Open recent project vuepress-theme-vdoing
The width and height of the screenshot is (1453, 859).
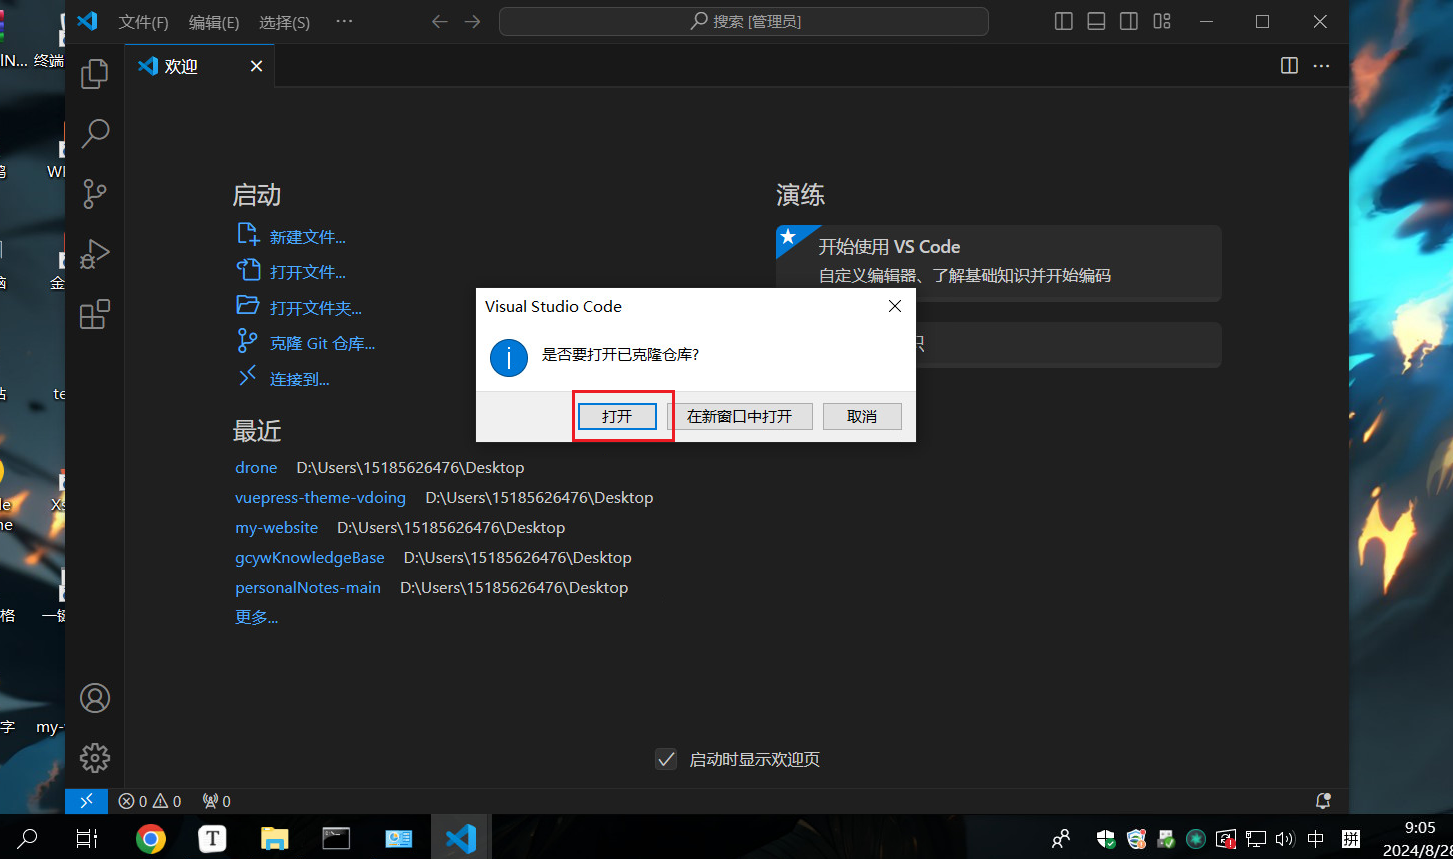(321, 497)
